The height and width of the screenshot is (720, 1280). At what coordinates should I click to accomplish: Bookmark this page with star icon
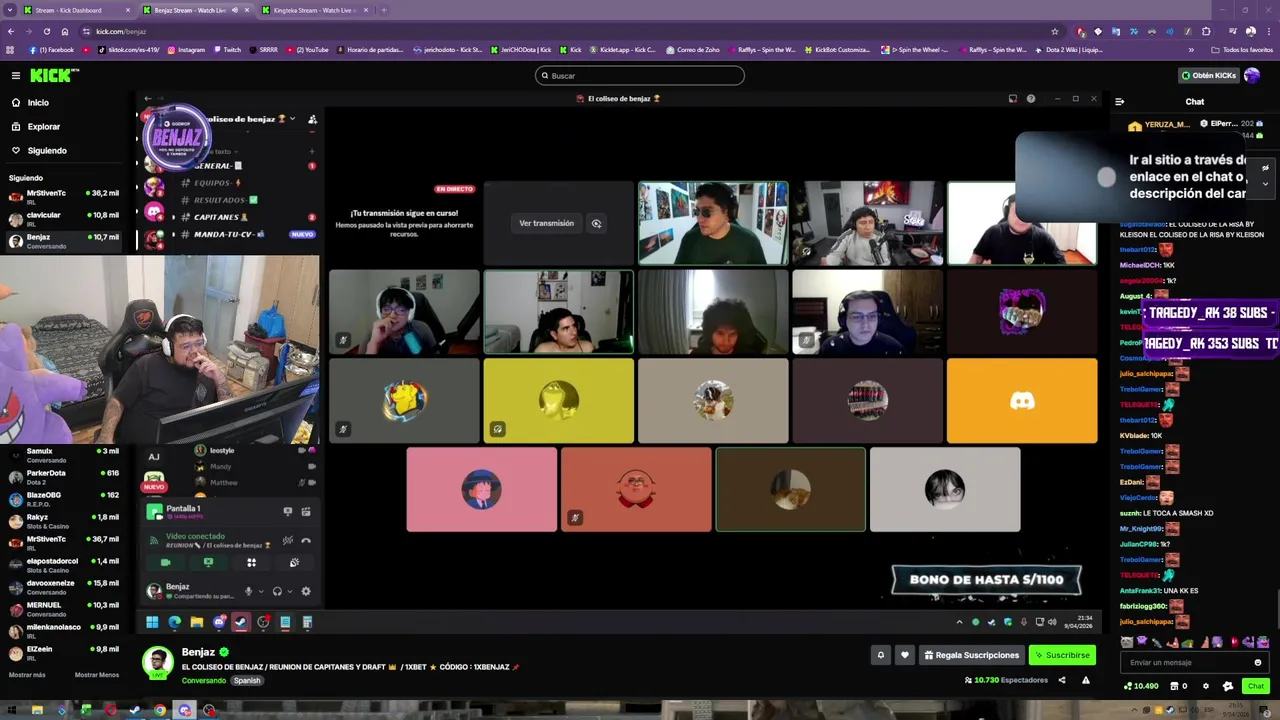1054,31
